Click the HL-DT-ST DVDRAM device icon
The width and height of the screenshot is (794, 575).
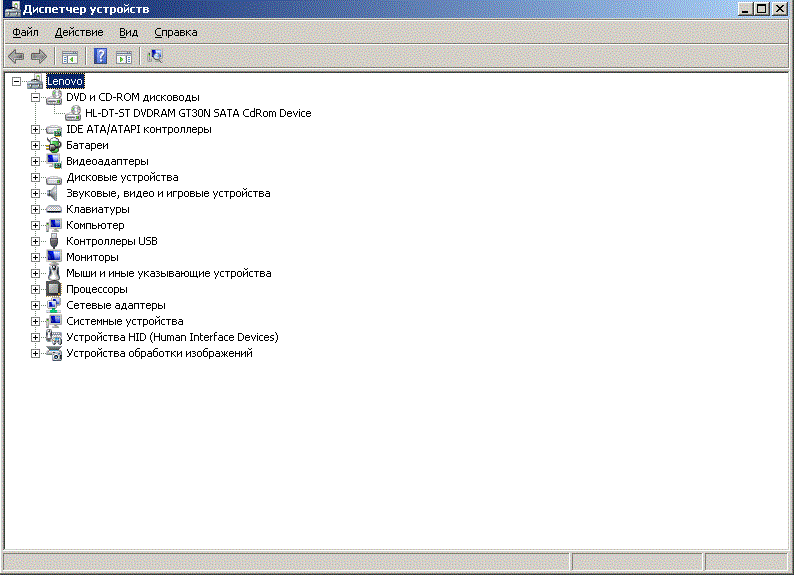[x=73, y=113]
